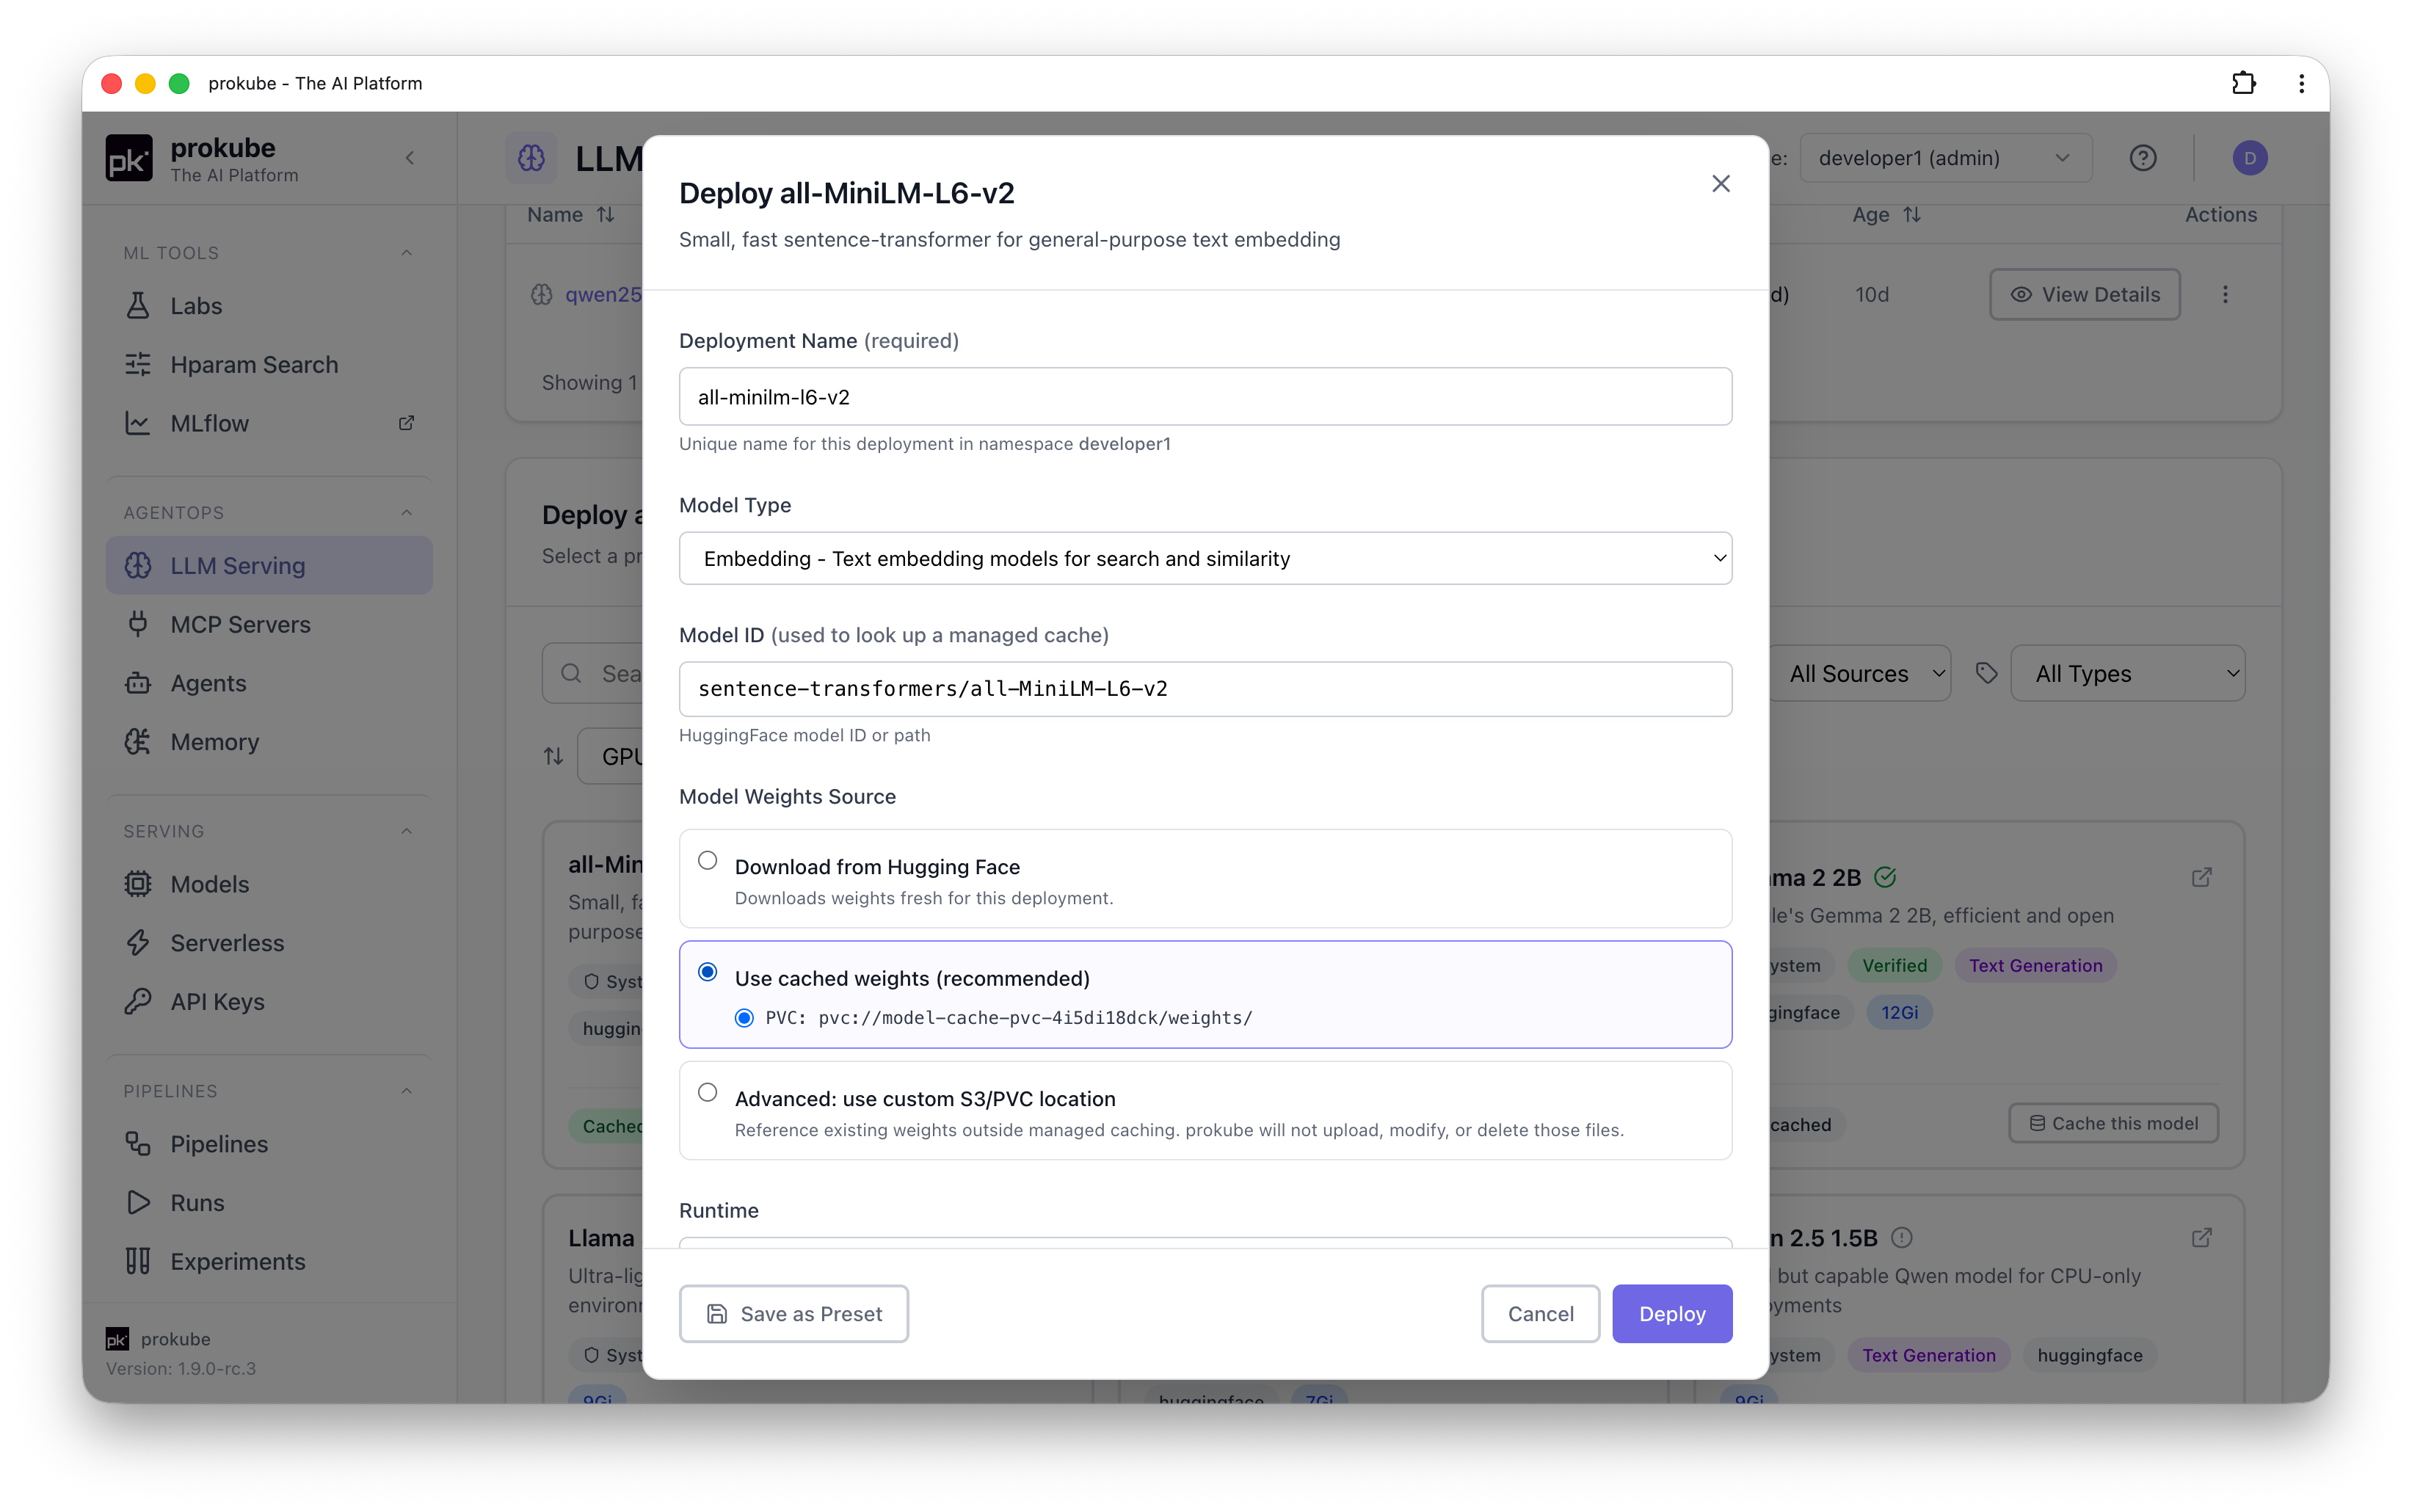
Task: Open the browser extensions puzzle icon
Action: tap(2243, 83)
